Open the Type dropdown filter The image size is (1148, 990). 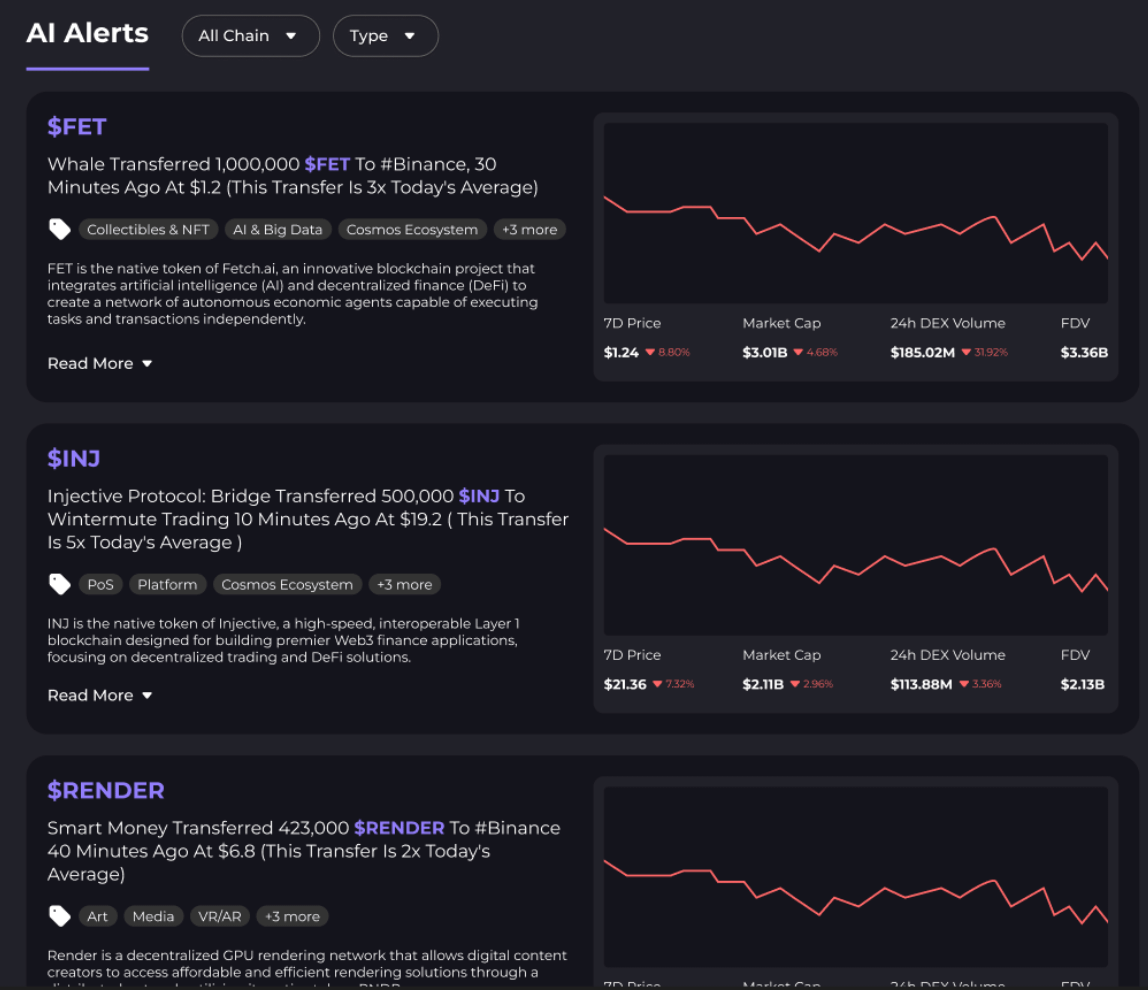click(x=385, y=36)
